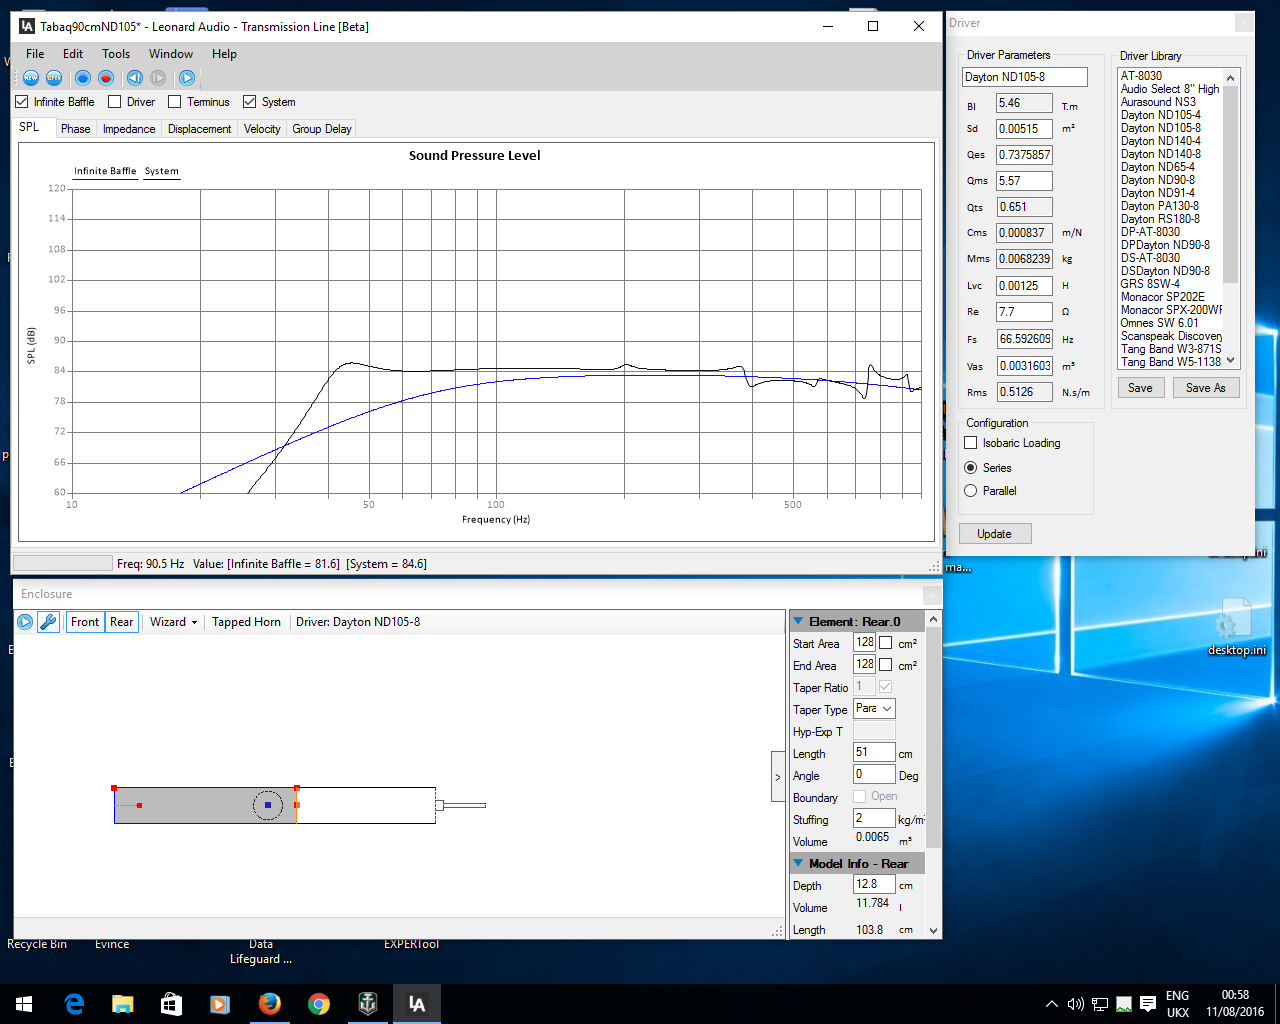Viewport: 1280px width, 1024px height.
Task: Click the step back arrow icon
Action: click(135, 78)
